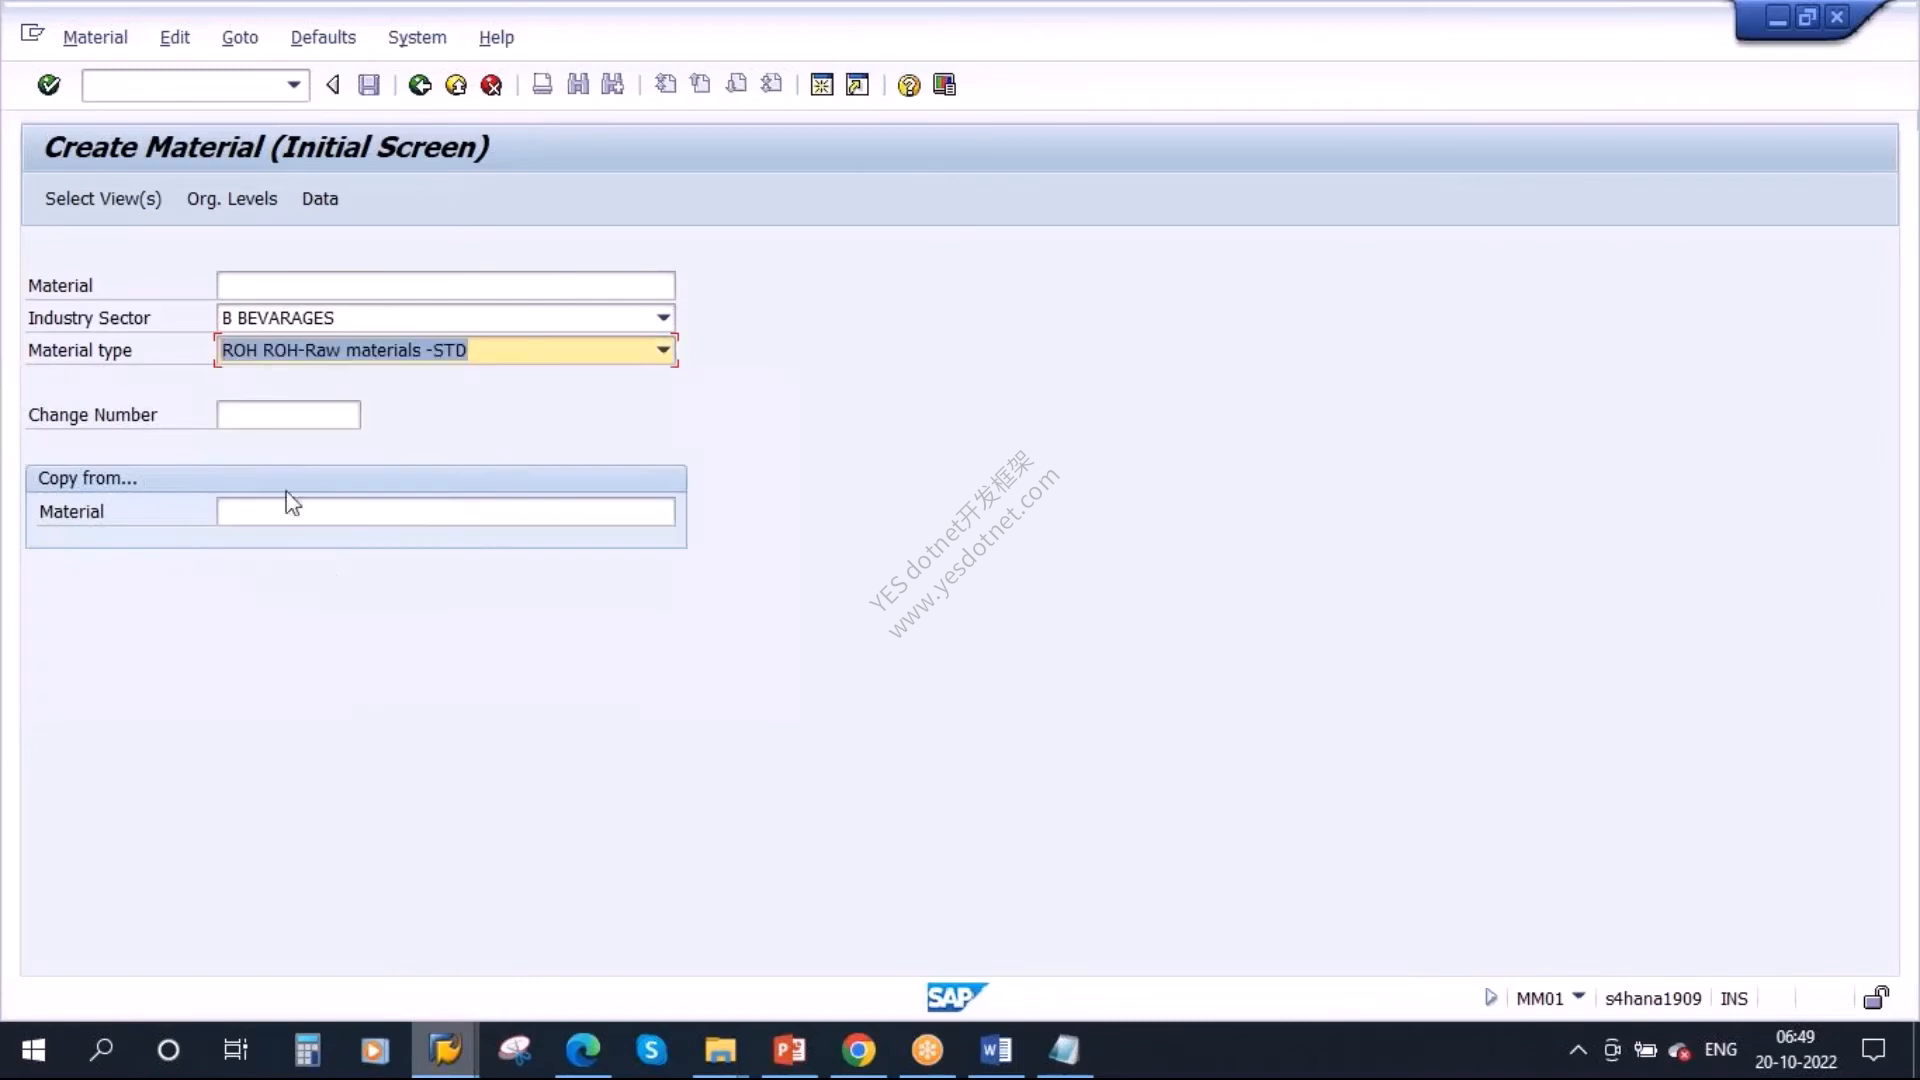Go to the First Page icon
The image size is (1920, 1080).
[x=665, y=85]
